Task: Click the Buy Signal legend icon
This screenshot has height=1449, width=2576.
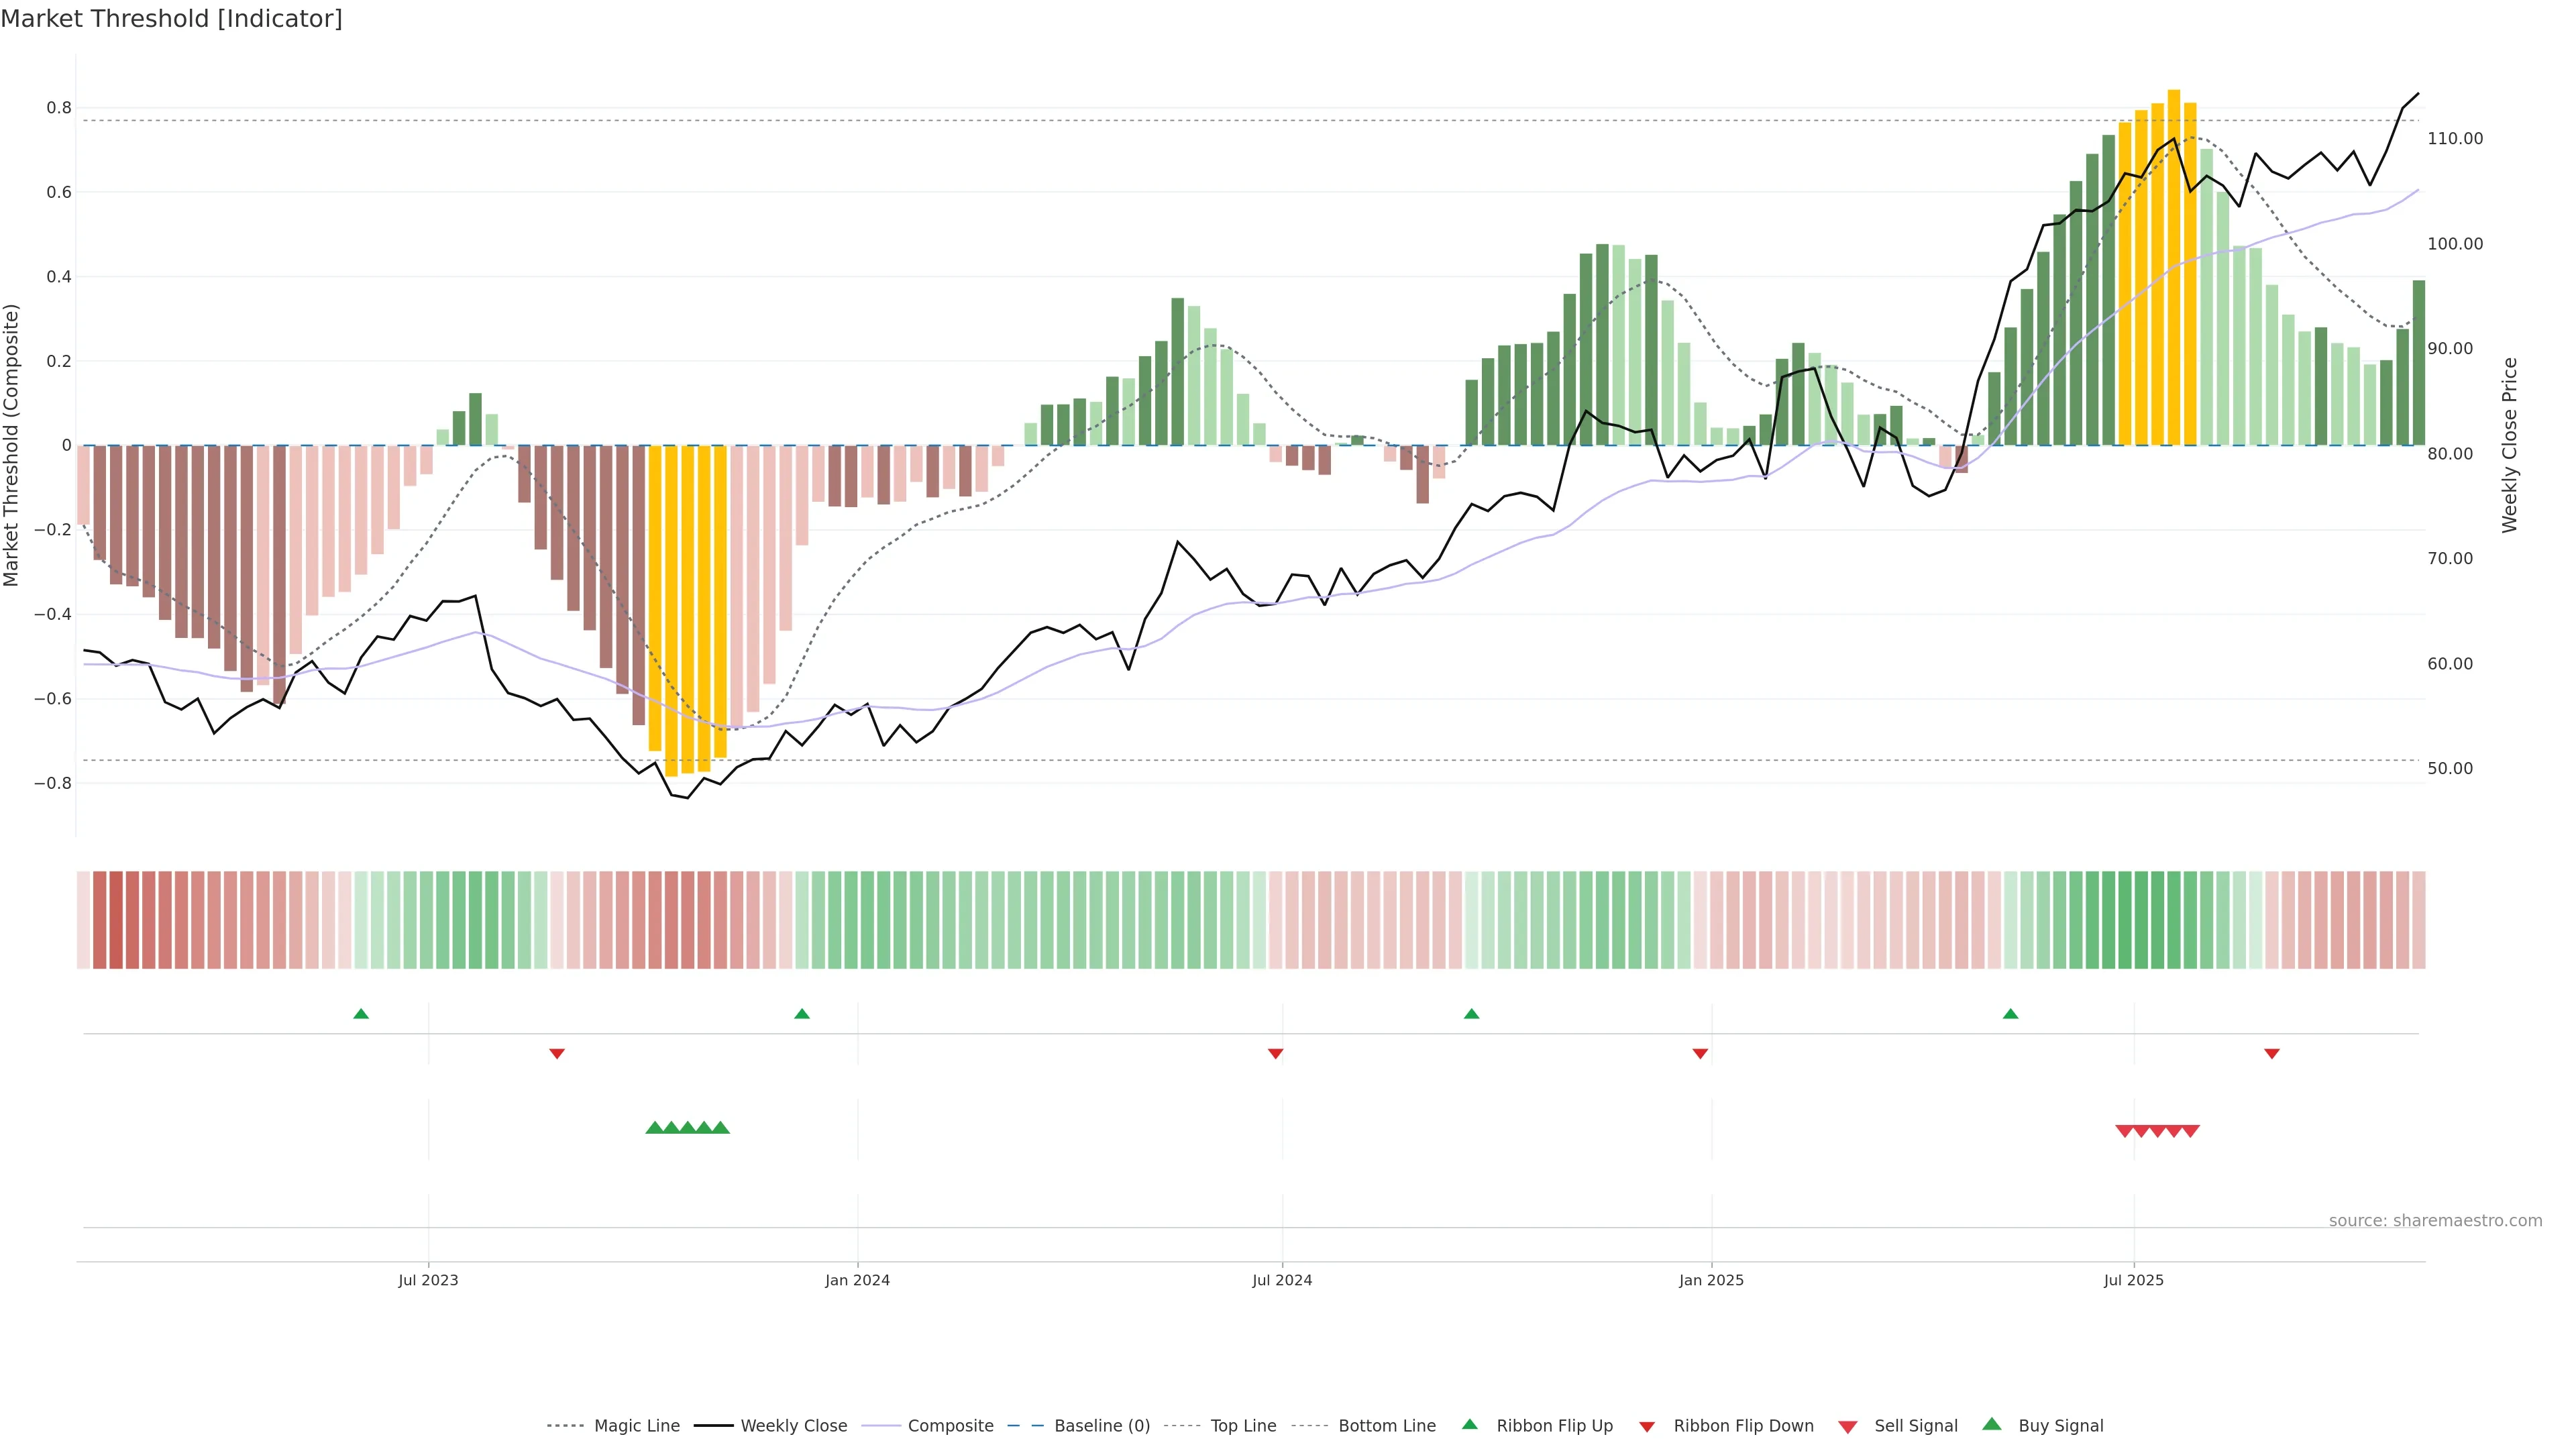Action: pyautogui.click(x=1992, y=1425)
